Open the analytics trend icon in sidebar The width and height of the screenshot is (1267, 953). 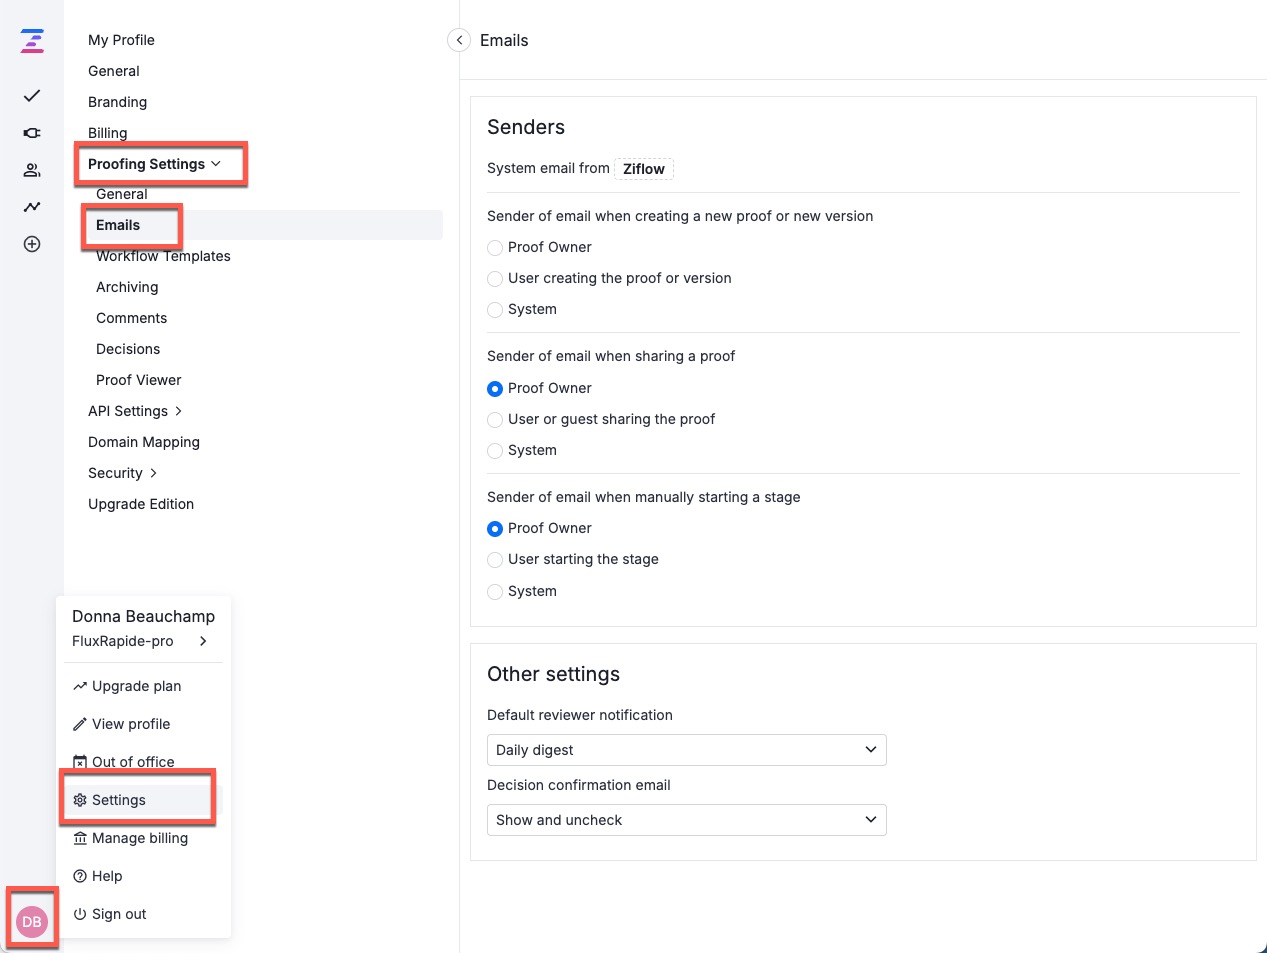(32, 207)
